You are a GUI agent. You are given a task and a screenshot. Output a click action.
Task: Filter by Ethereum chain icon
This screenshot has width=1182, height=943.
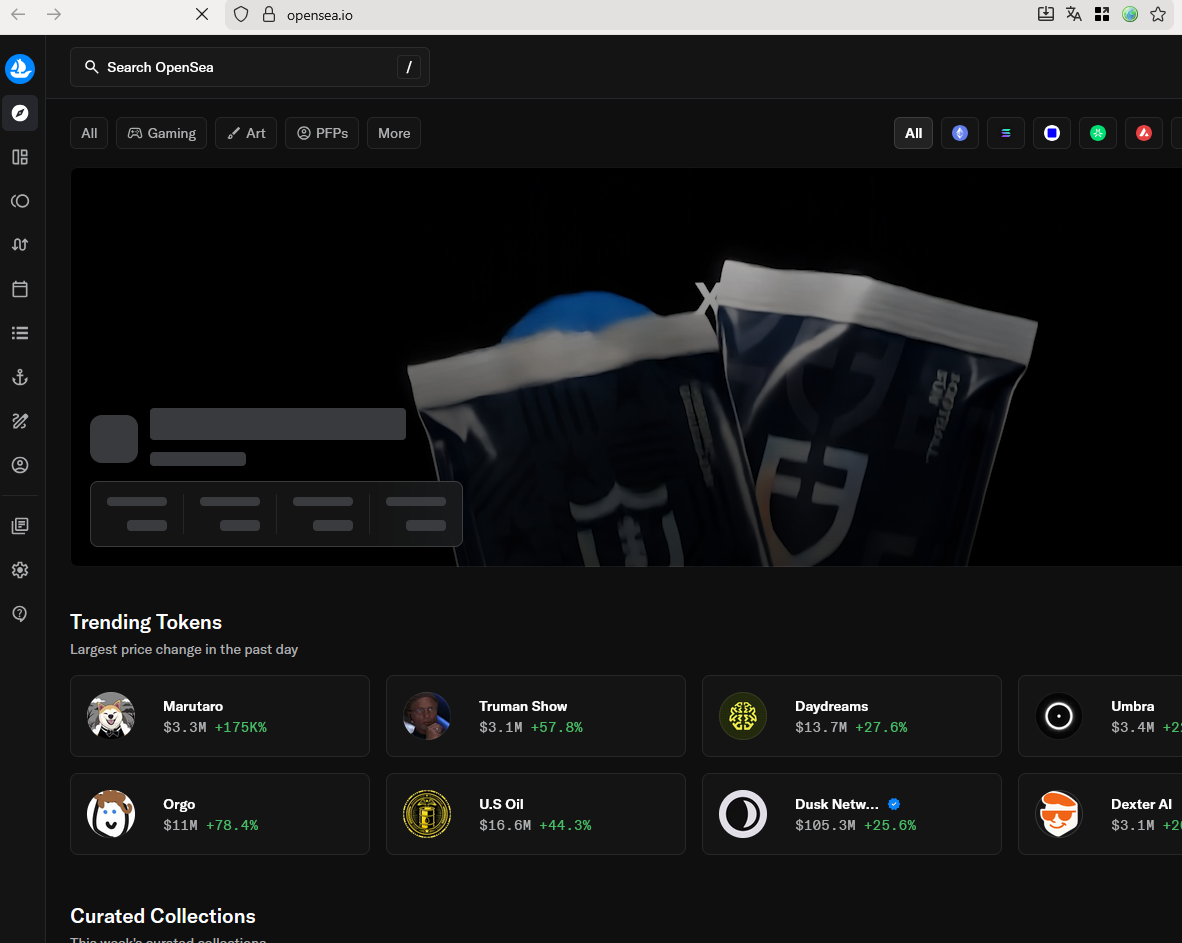click(960, 133)
